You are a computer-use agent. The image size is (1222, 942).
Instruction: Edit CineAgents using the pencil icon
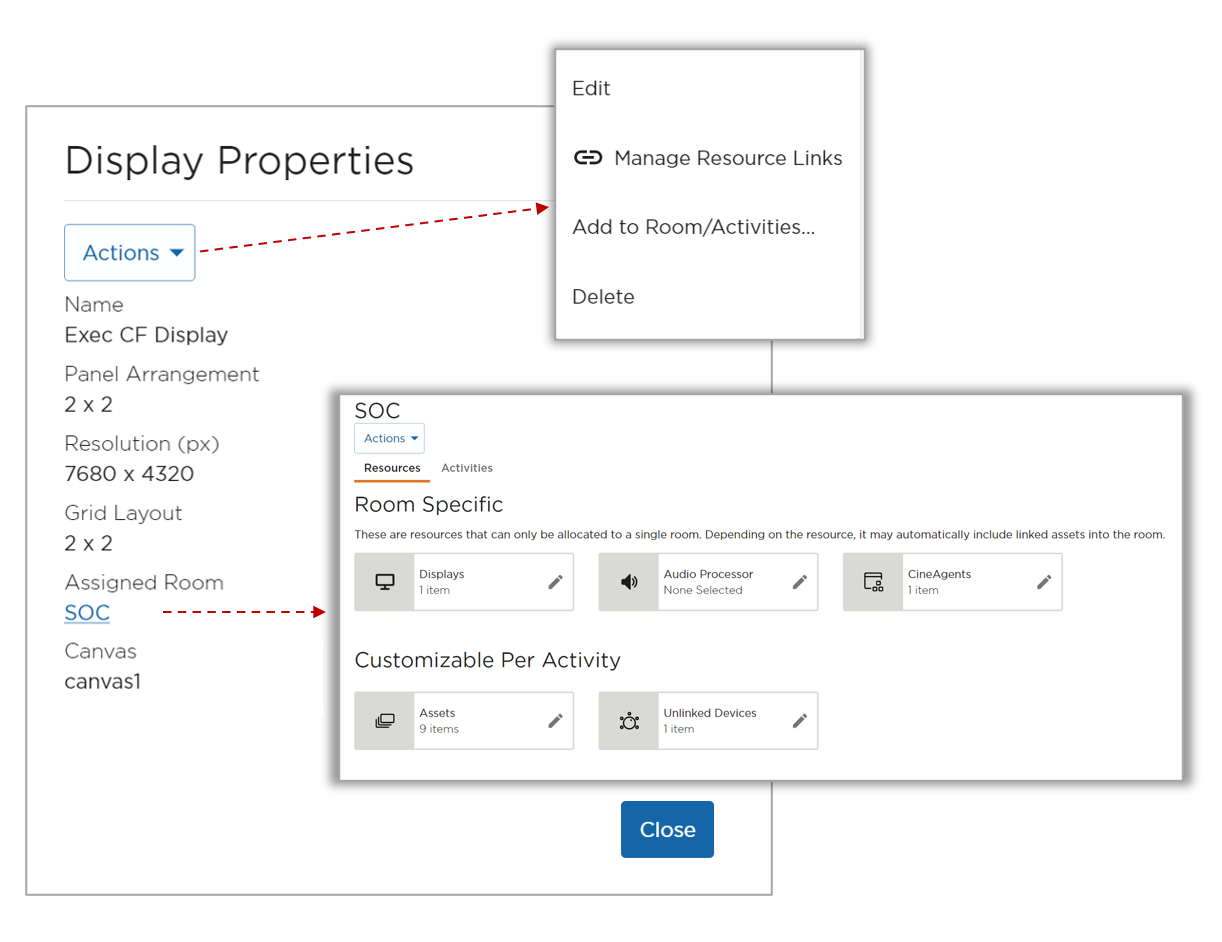point(1044,581)
